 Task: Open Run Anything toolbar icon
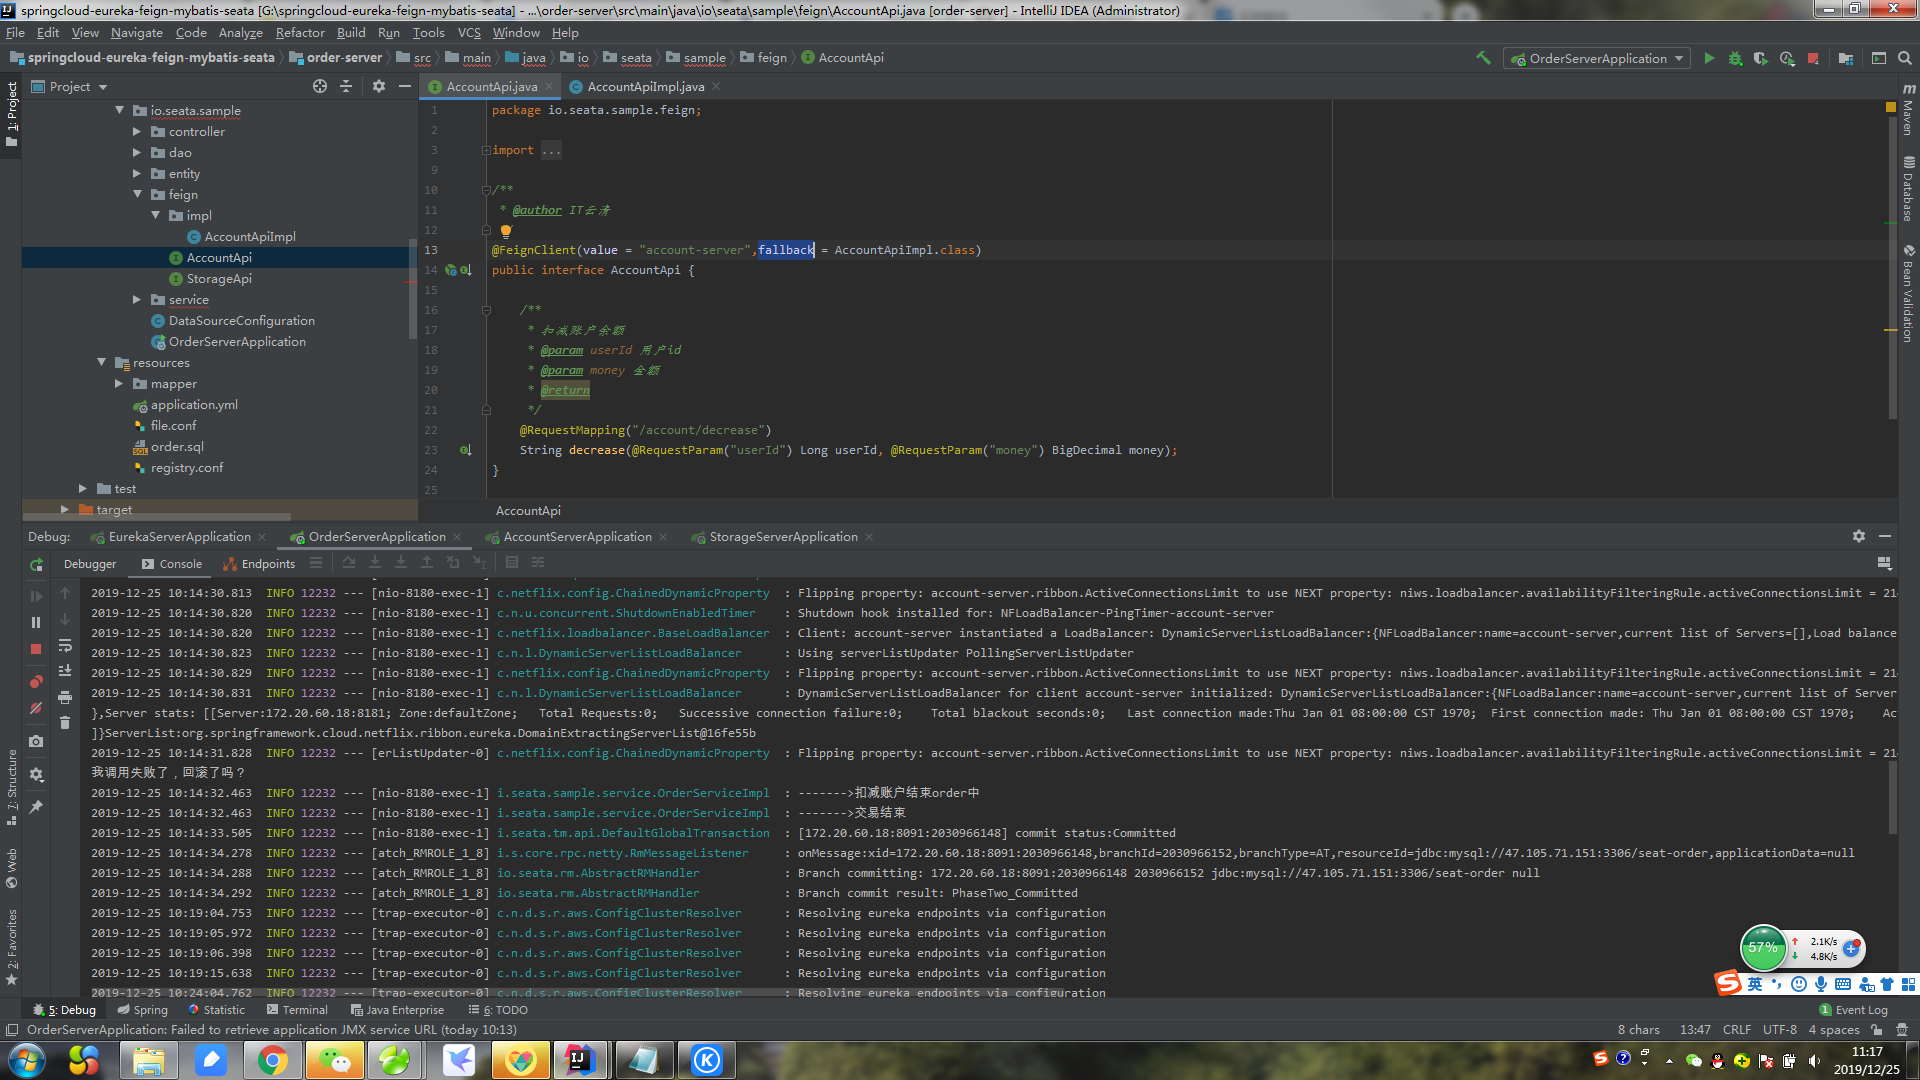(x=1879, y=58)
